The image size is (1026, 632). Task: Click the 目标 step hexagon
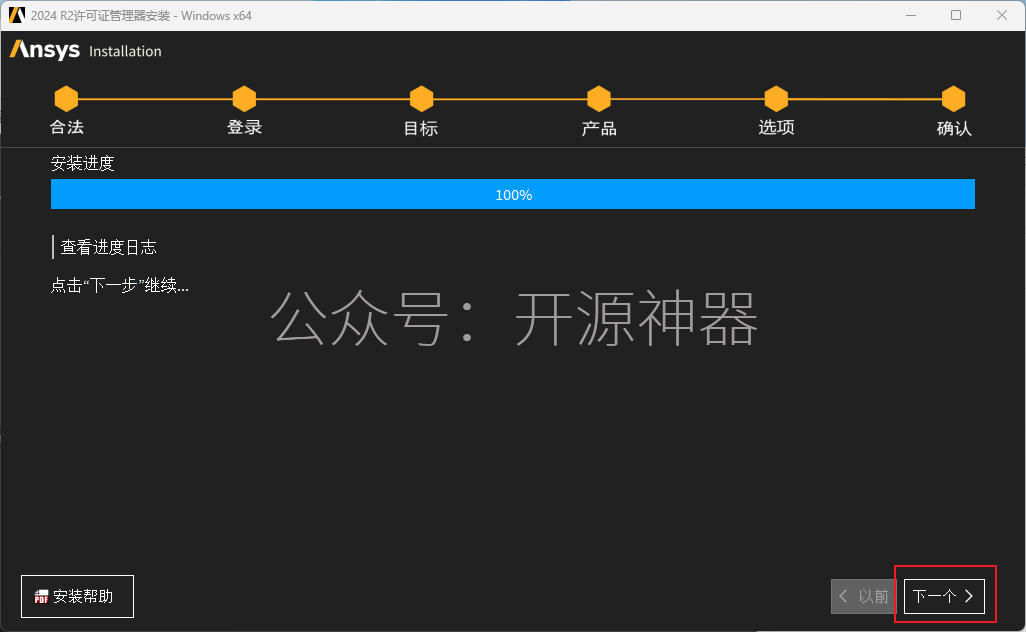[421, 99]
